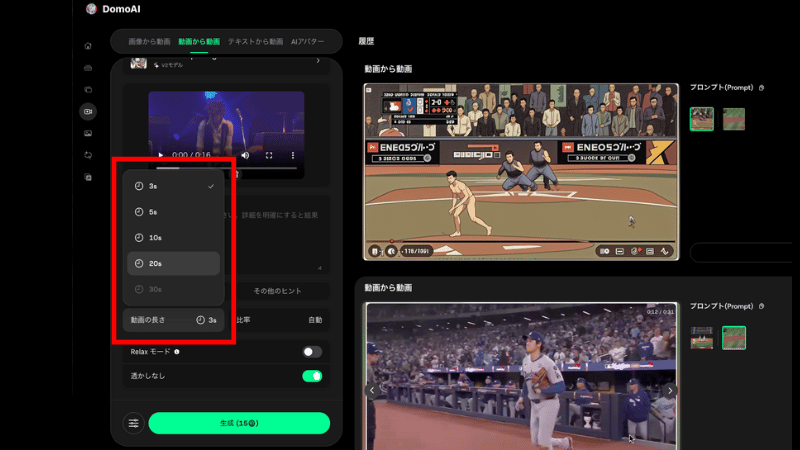Copy the first プロンプト(Prompt) text

click(x=761, y=88)
